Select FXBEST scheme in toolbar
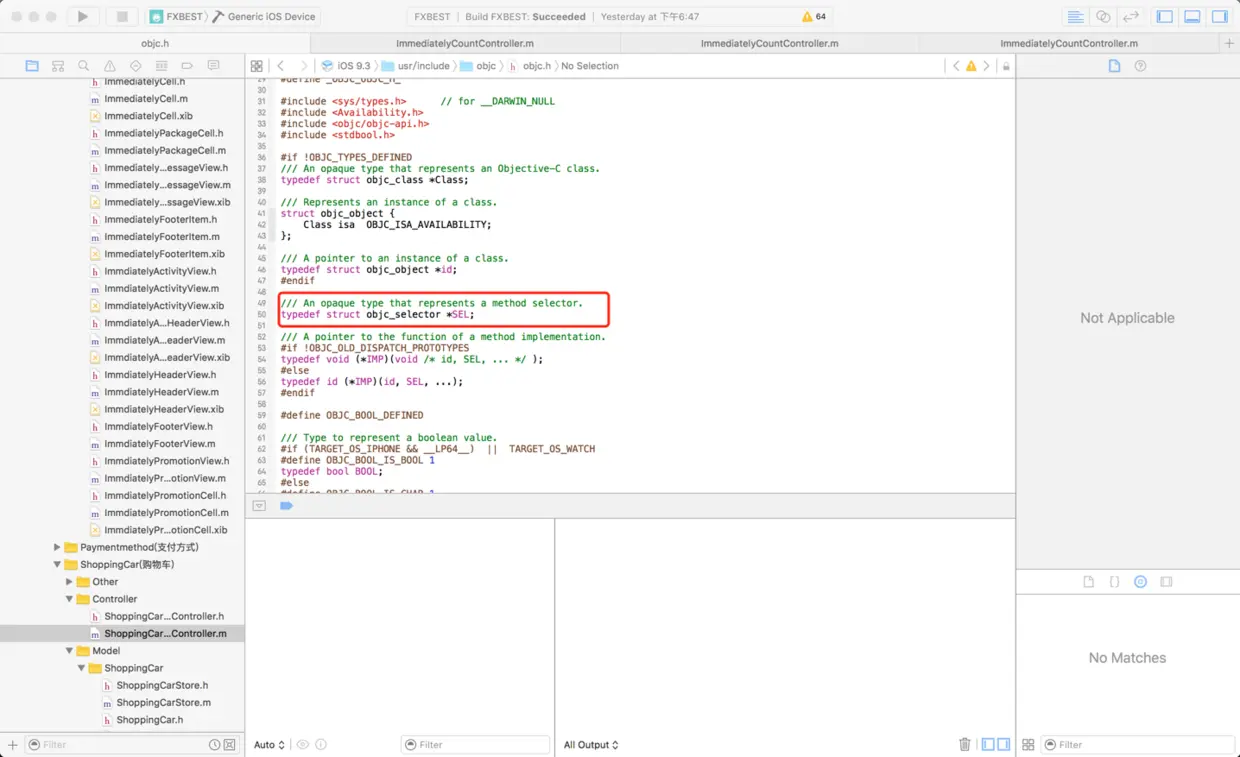This screenshot has width=1240, height=757. tap(176, 17)
